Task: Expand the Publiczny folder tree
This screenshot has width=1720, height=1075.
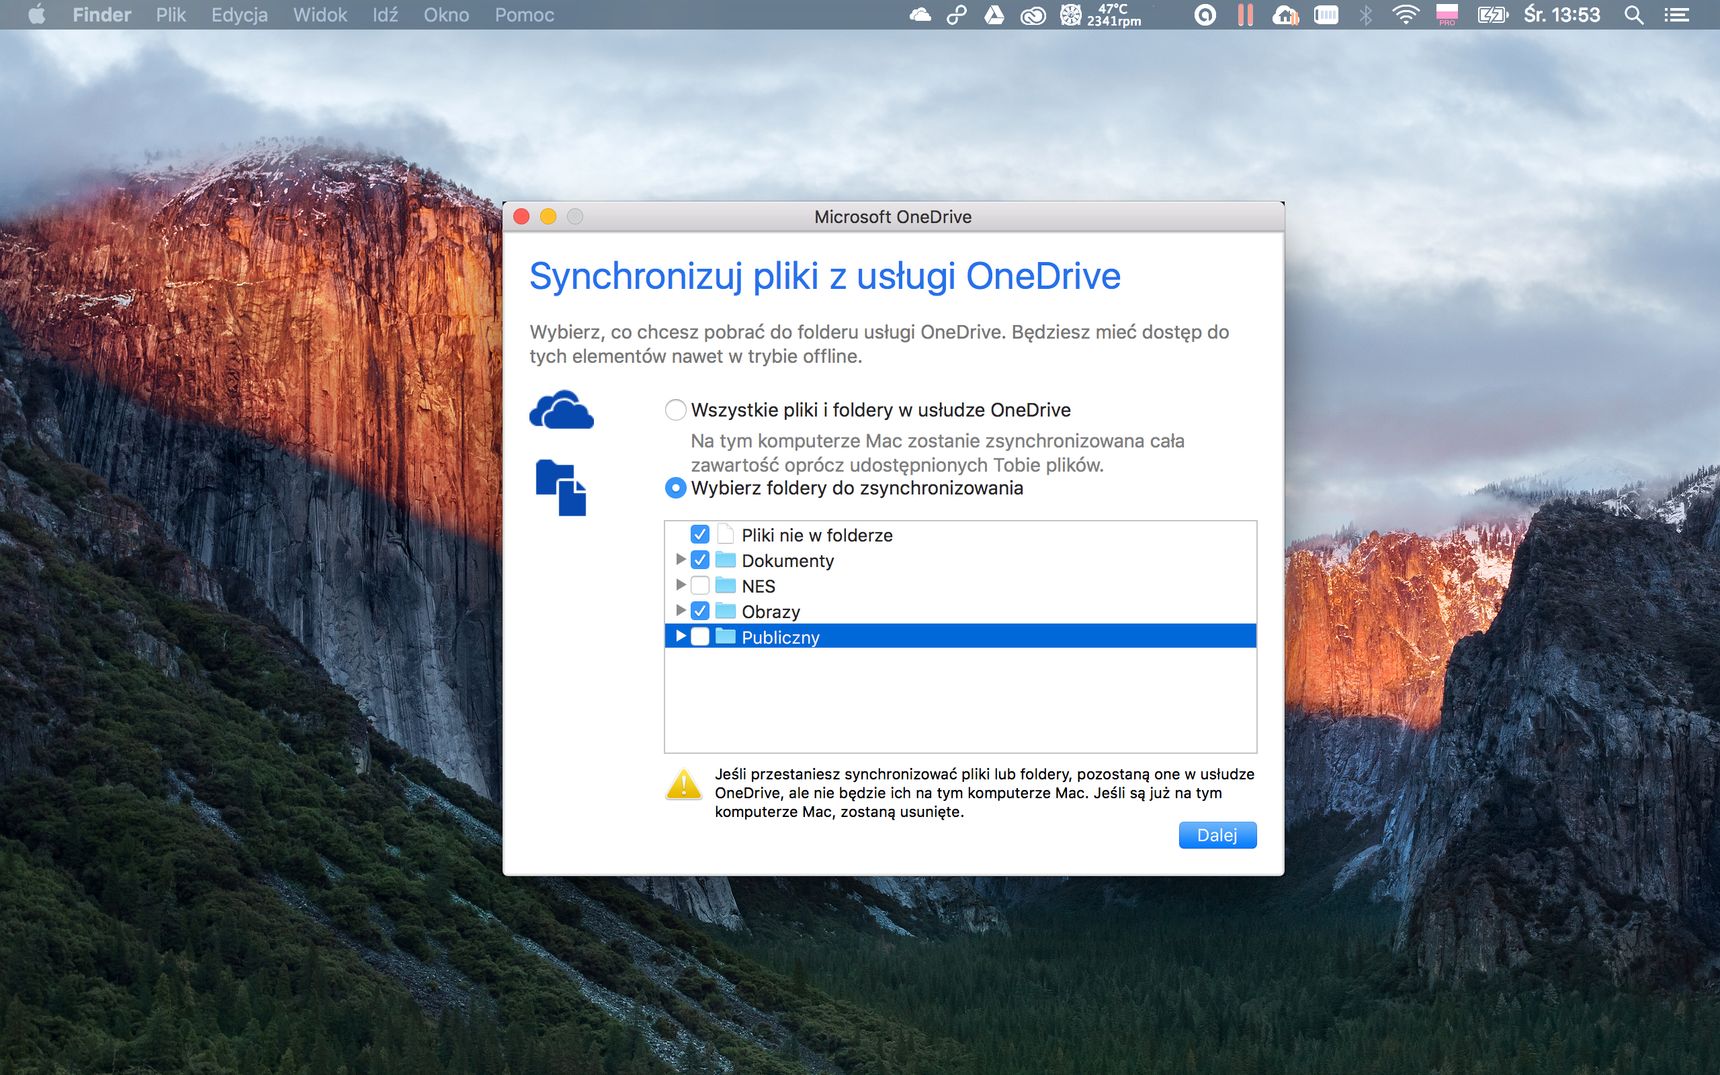Action: coord(681,636)
